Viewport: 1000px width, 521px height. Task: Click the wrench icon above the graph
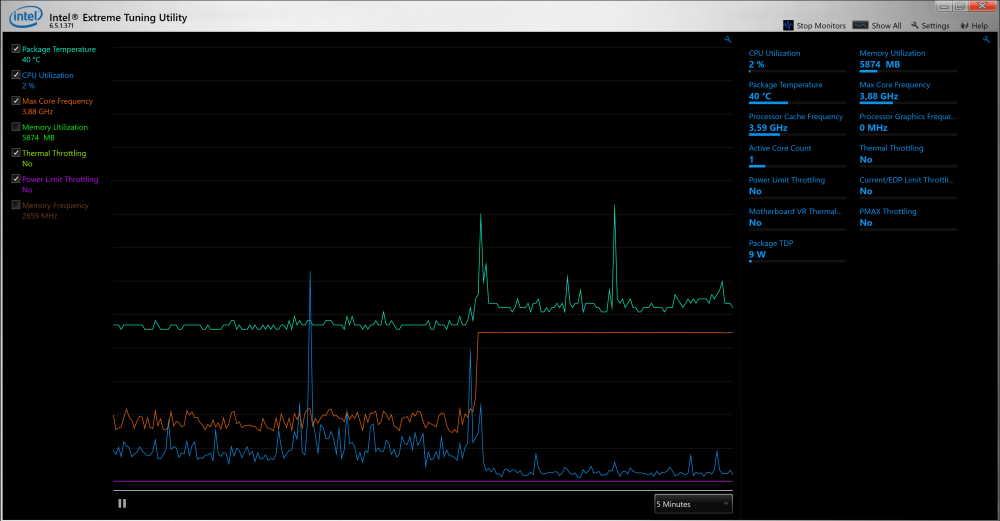click(x=727, y=40)
